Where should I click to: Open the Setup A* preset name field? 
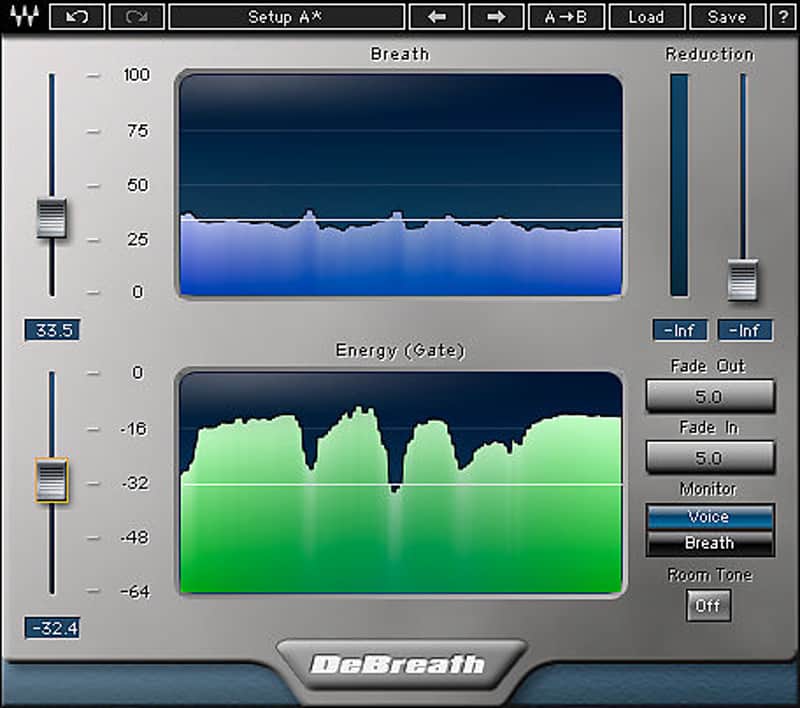tap(286, 17)
